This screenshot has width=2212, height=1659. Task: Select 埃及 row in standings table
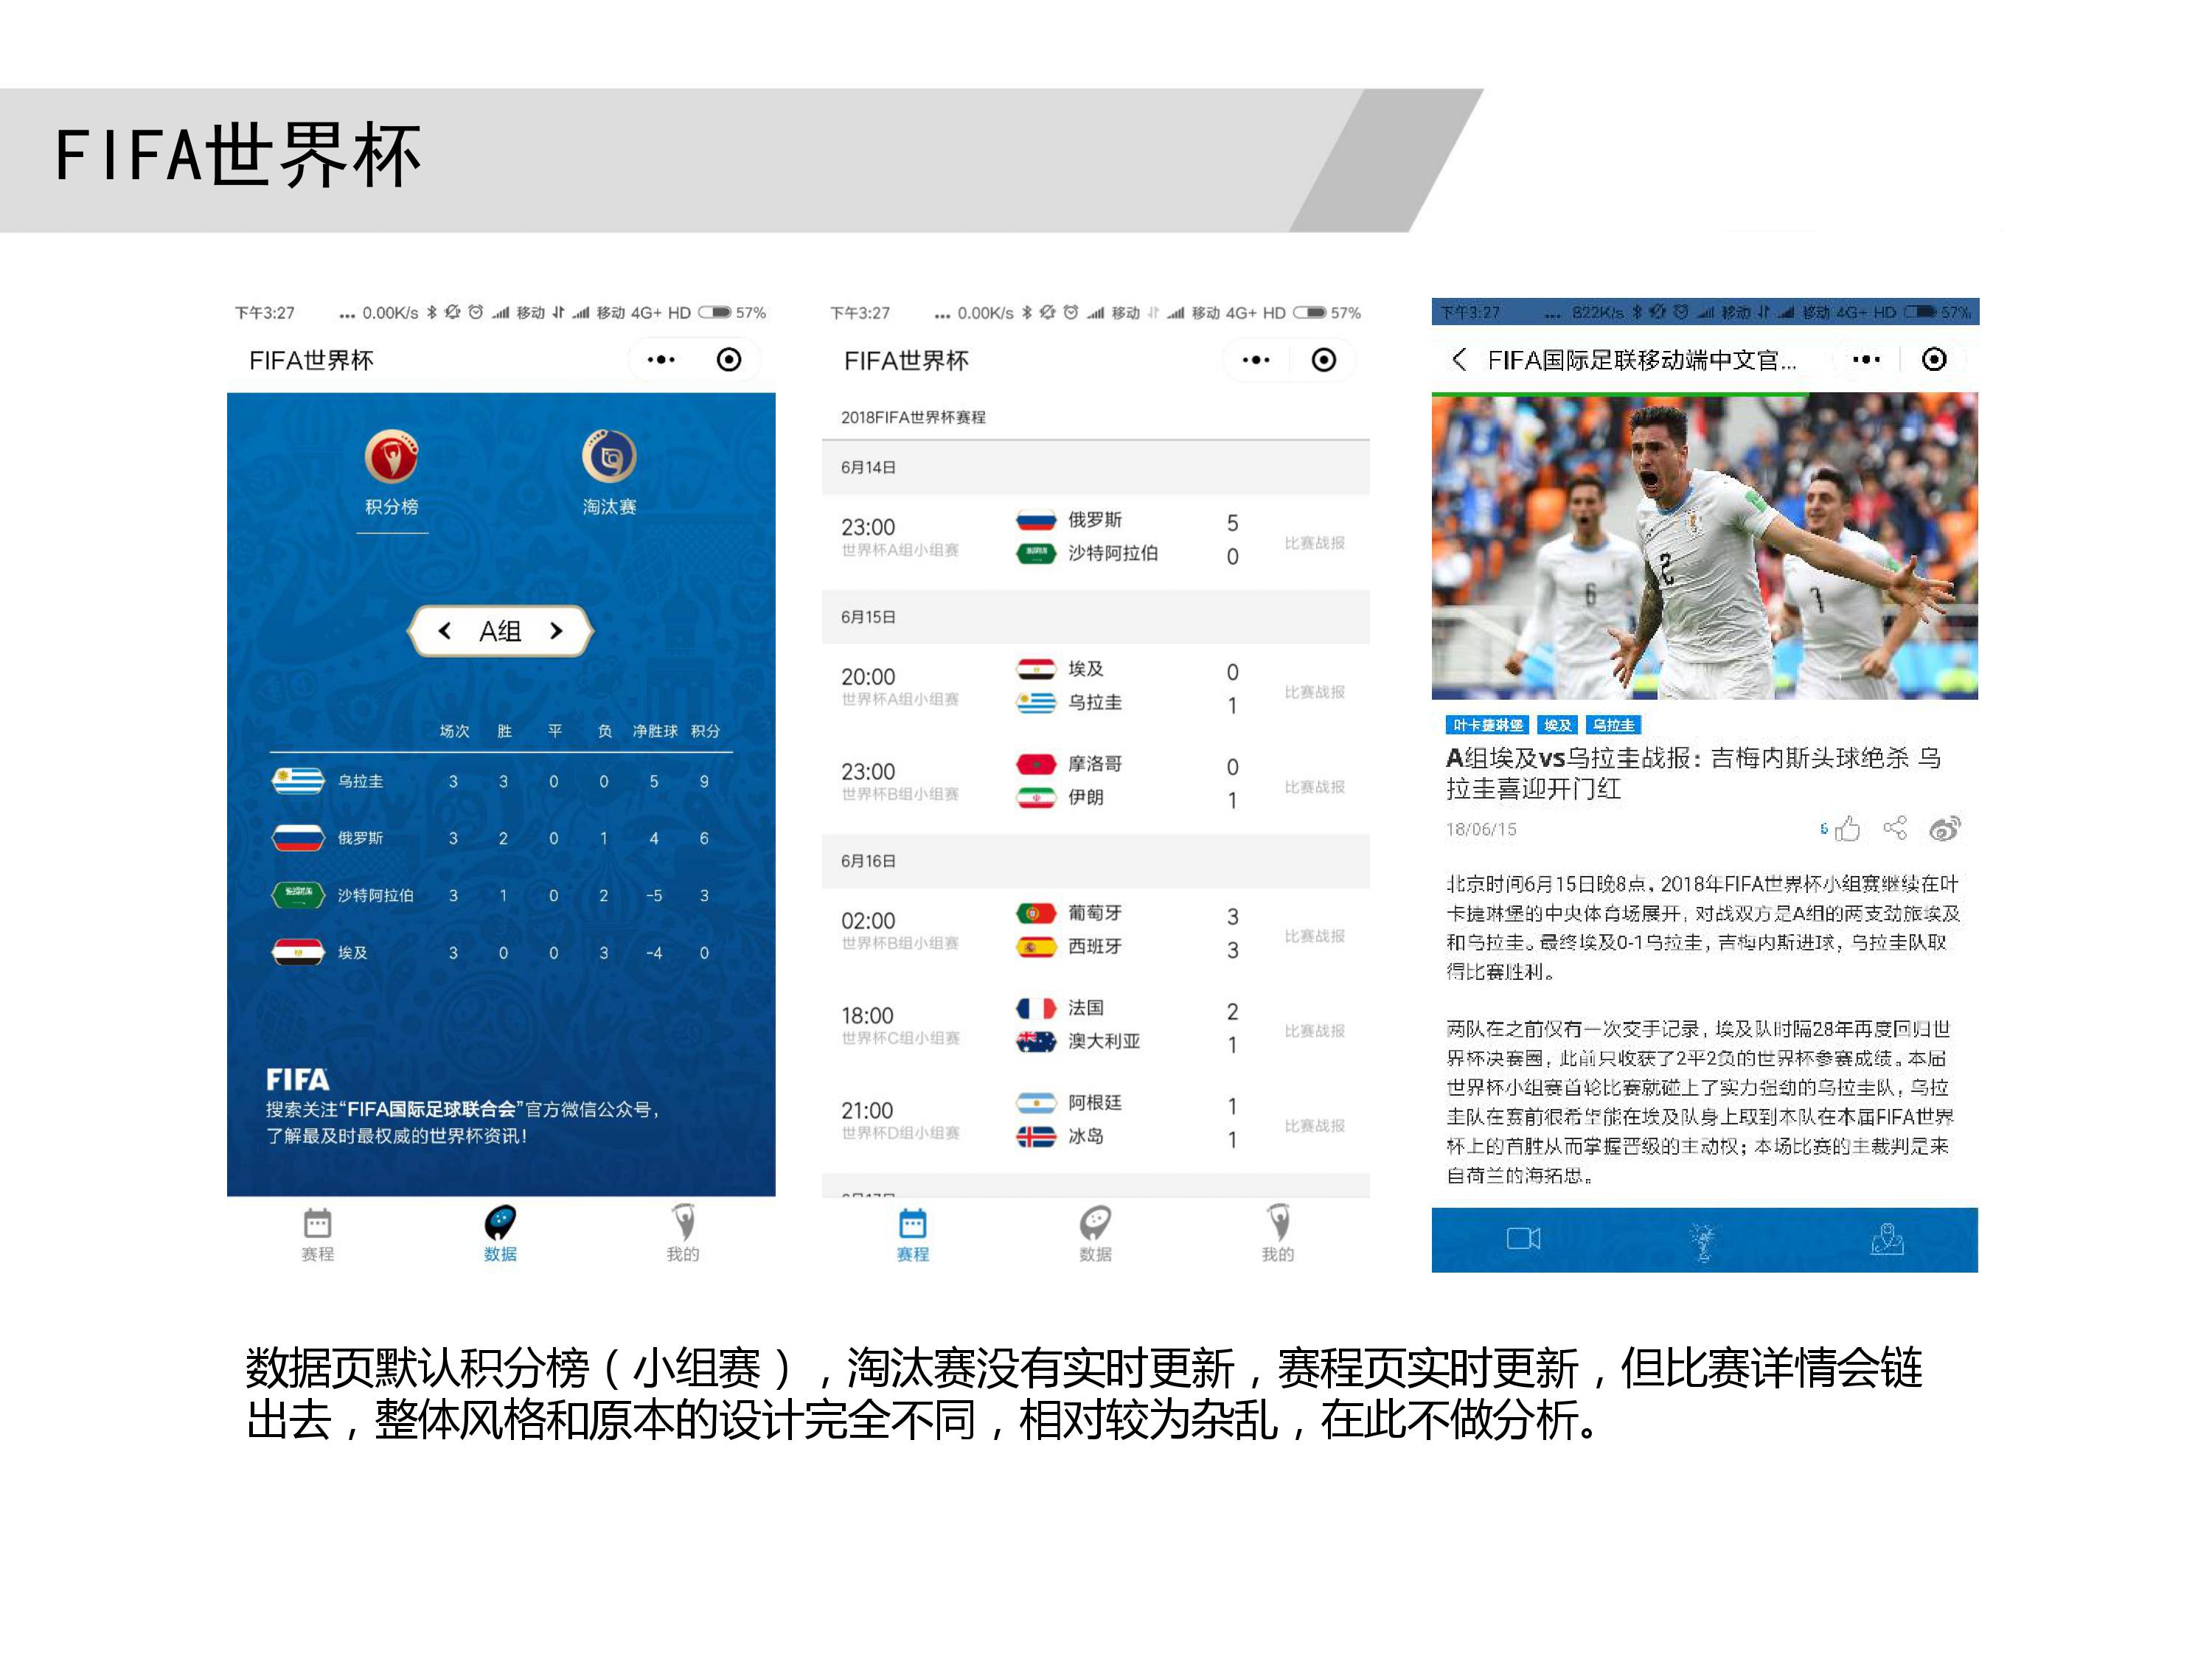500,952
